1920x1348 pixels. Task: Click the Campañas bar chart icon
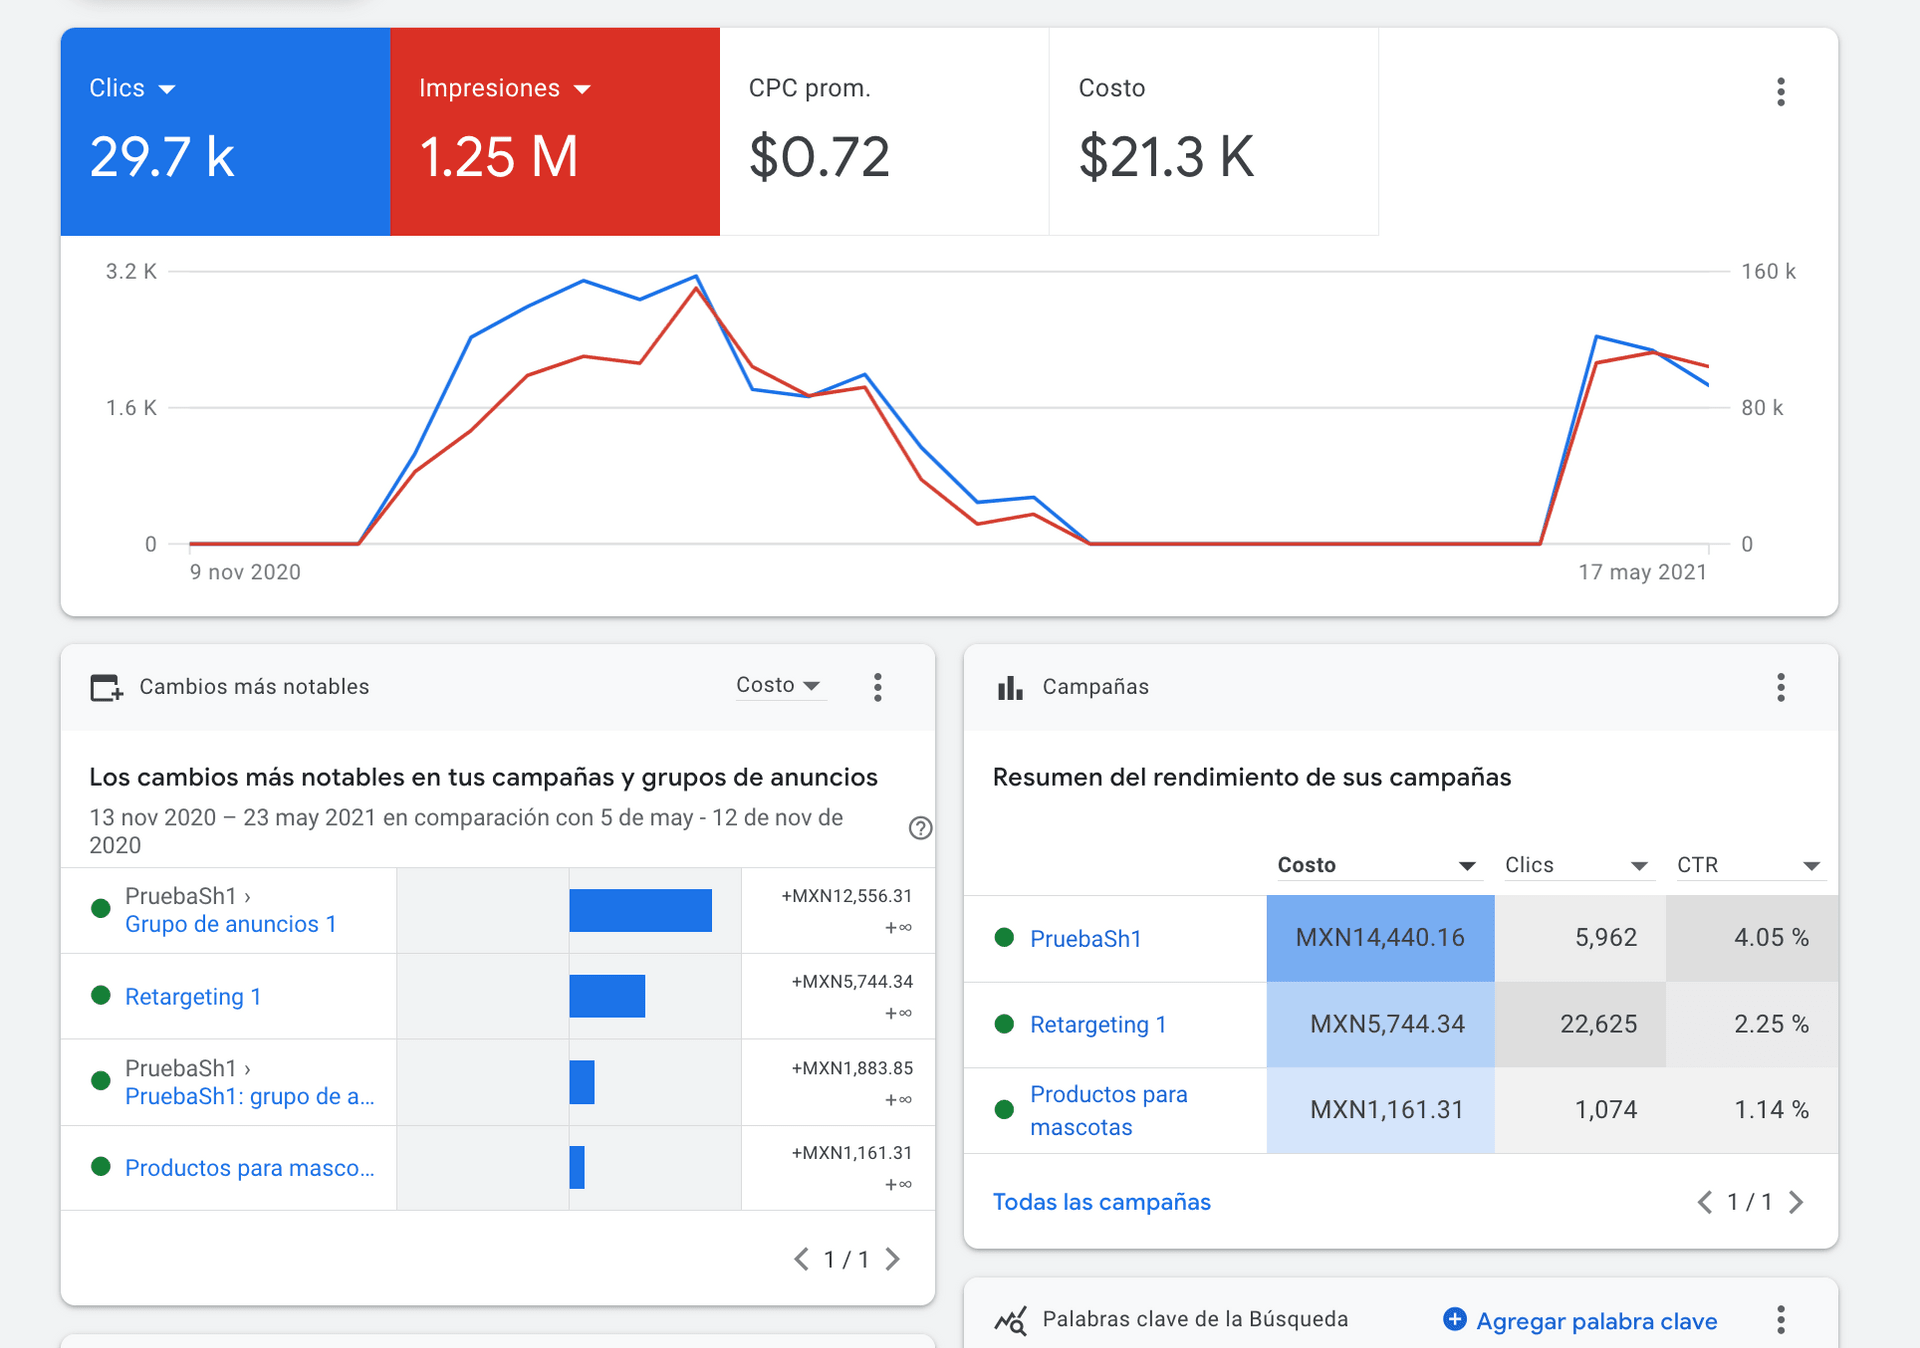coord(1010,688)
